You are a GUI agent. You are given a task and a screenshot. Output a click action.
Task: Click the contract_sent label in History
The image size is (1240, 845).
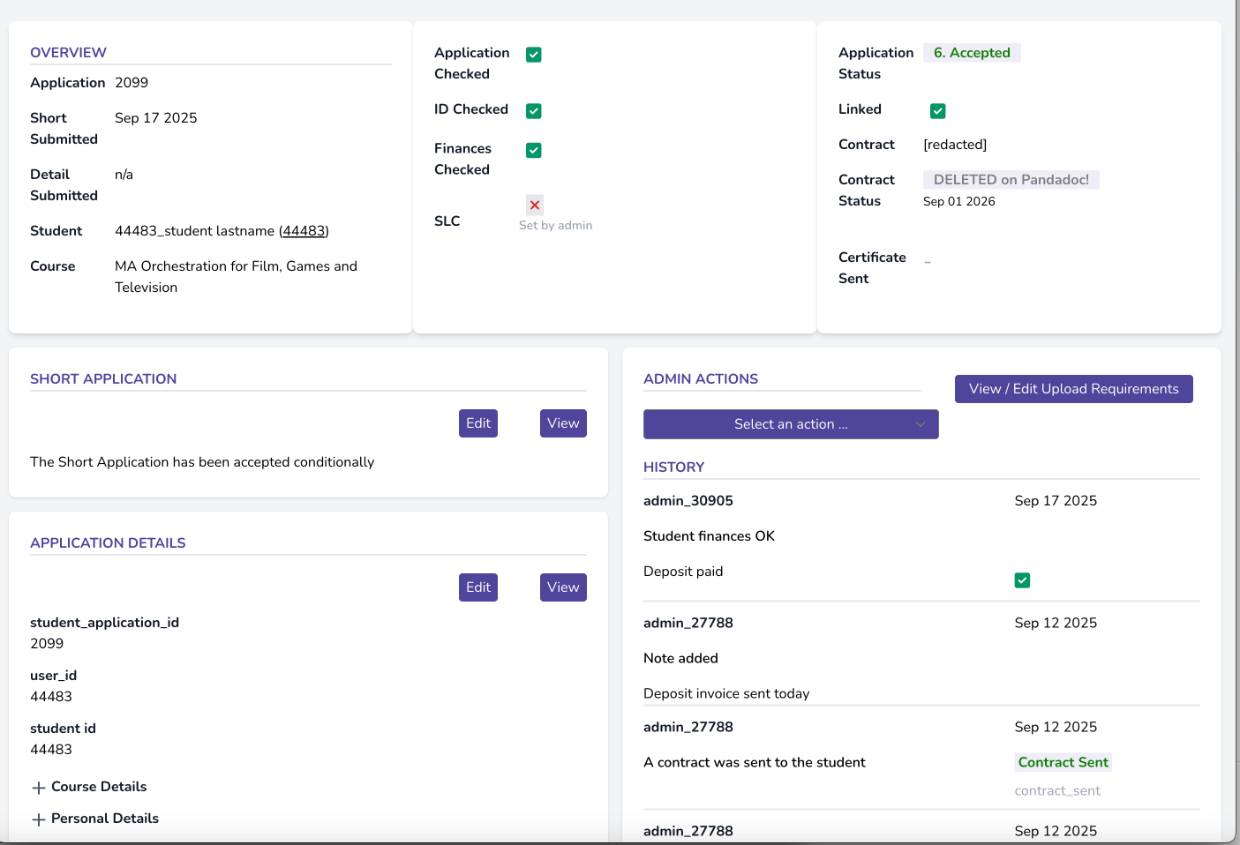point(1057,791)
